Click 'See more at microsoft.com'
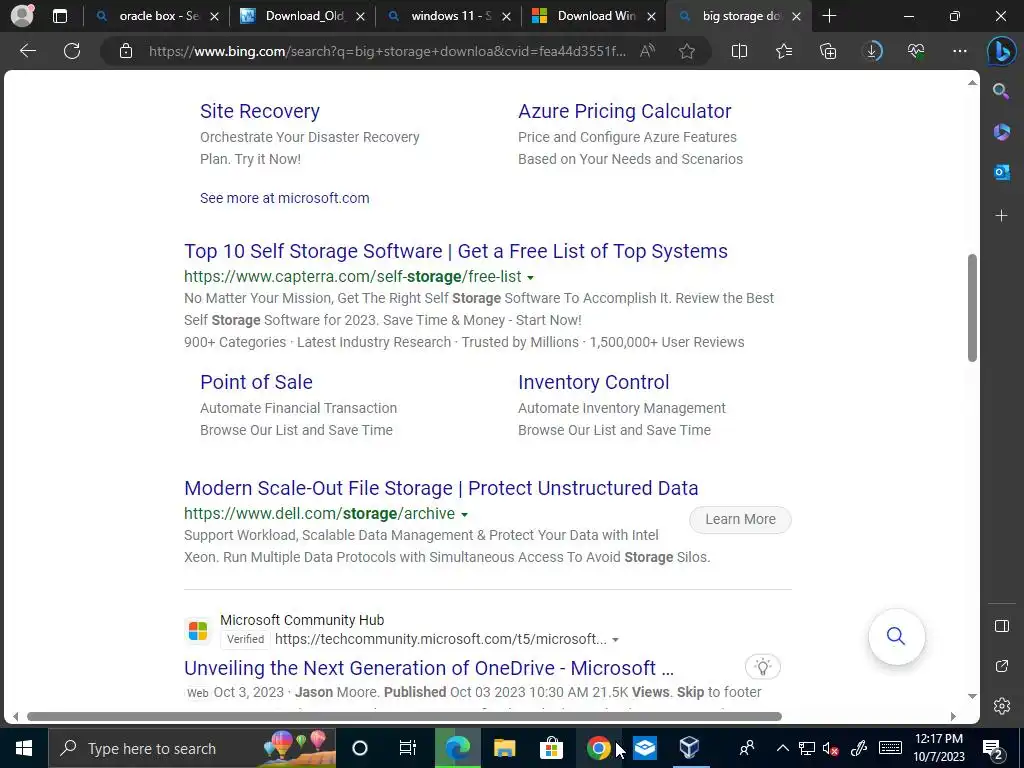Image resolution: width=1024 pixels, height=768 pixels. 285,198
